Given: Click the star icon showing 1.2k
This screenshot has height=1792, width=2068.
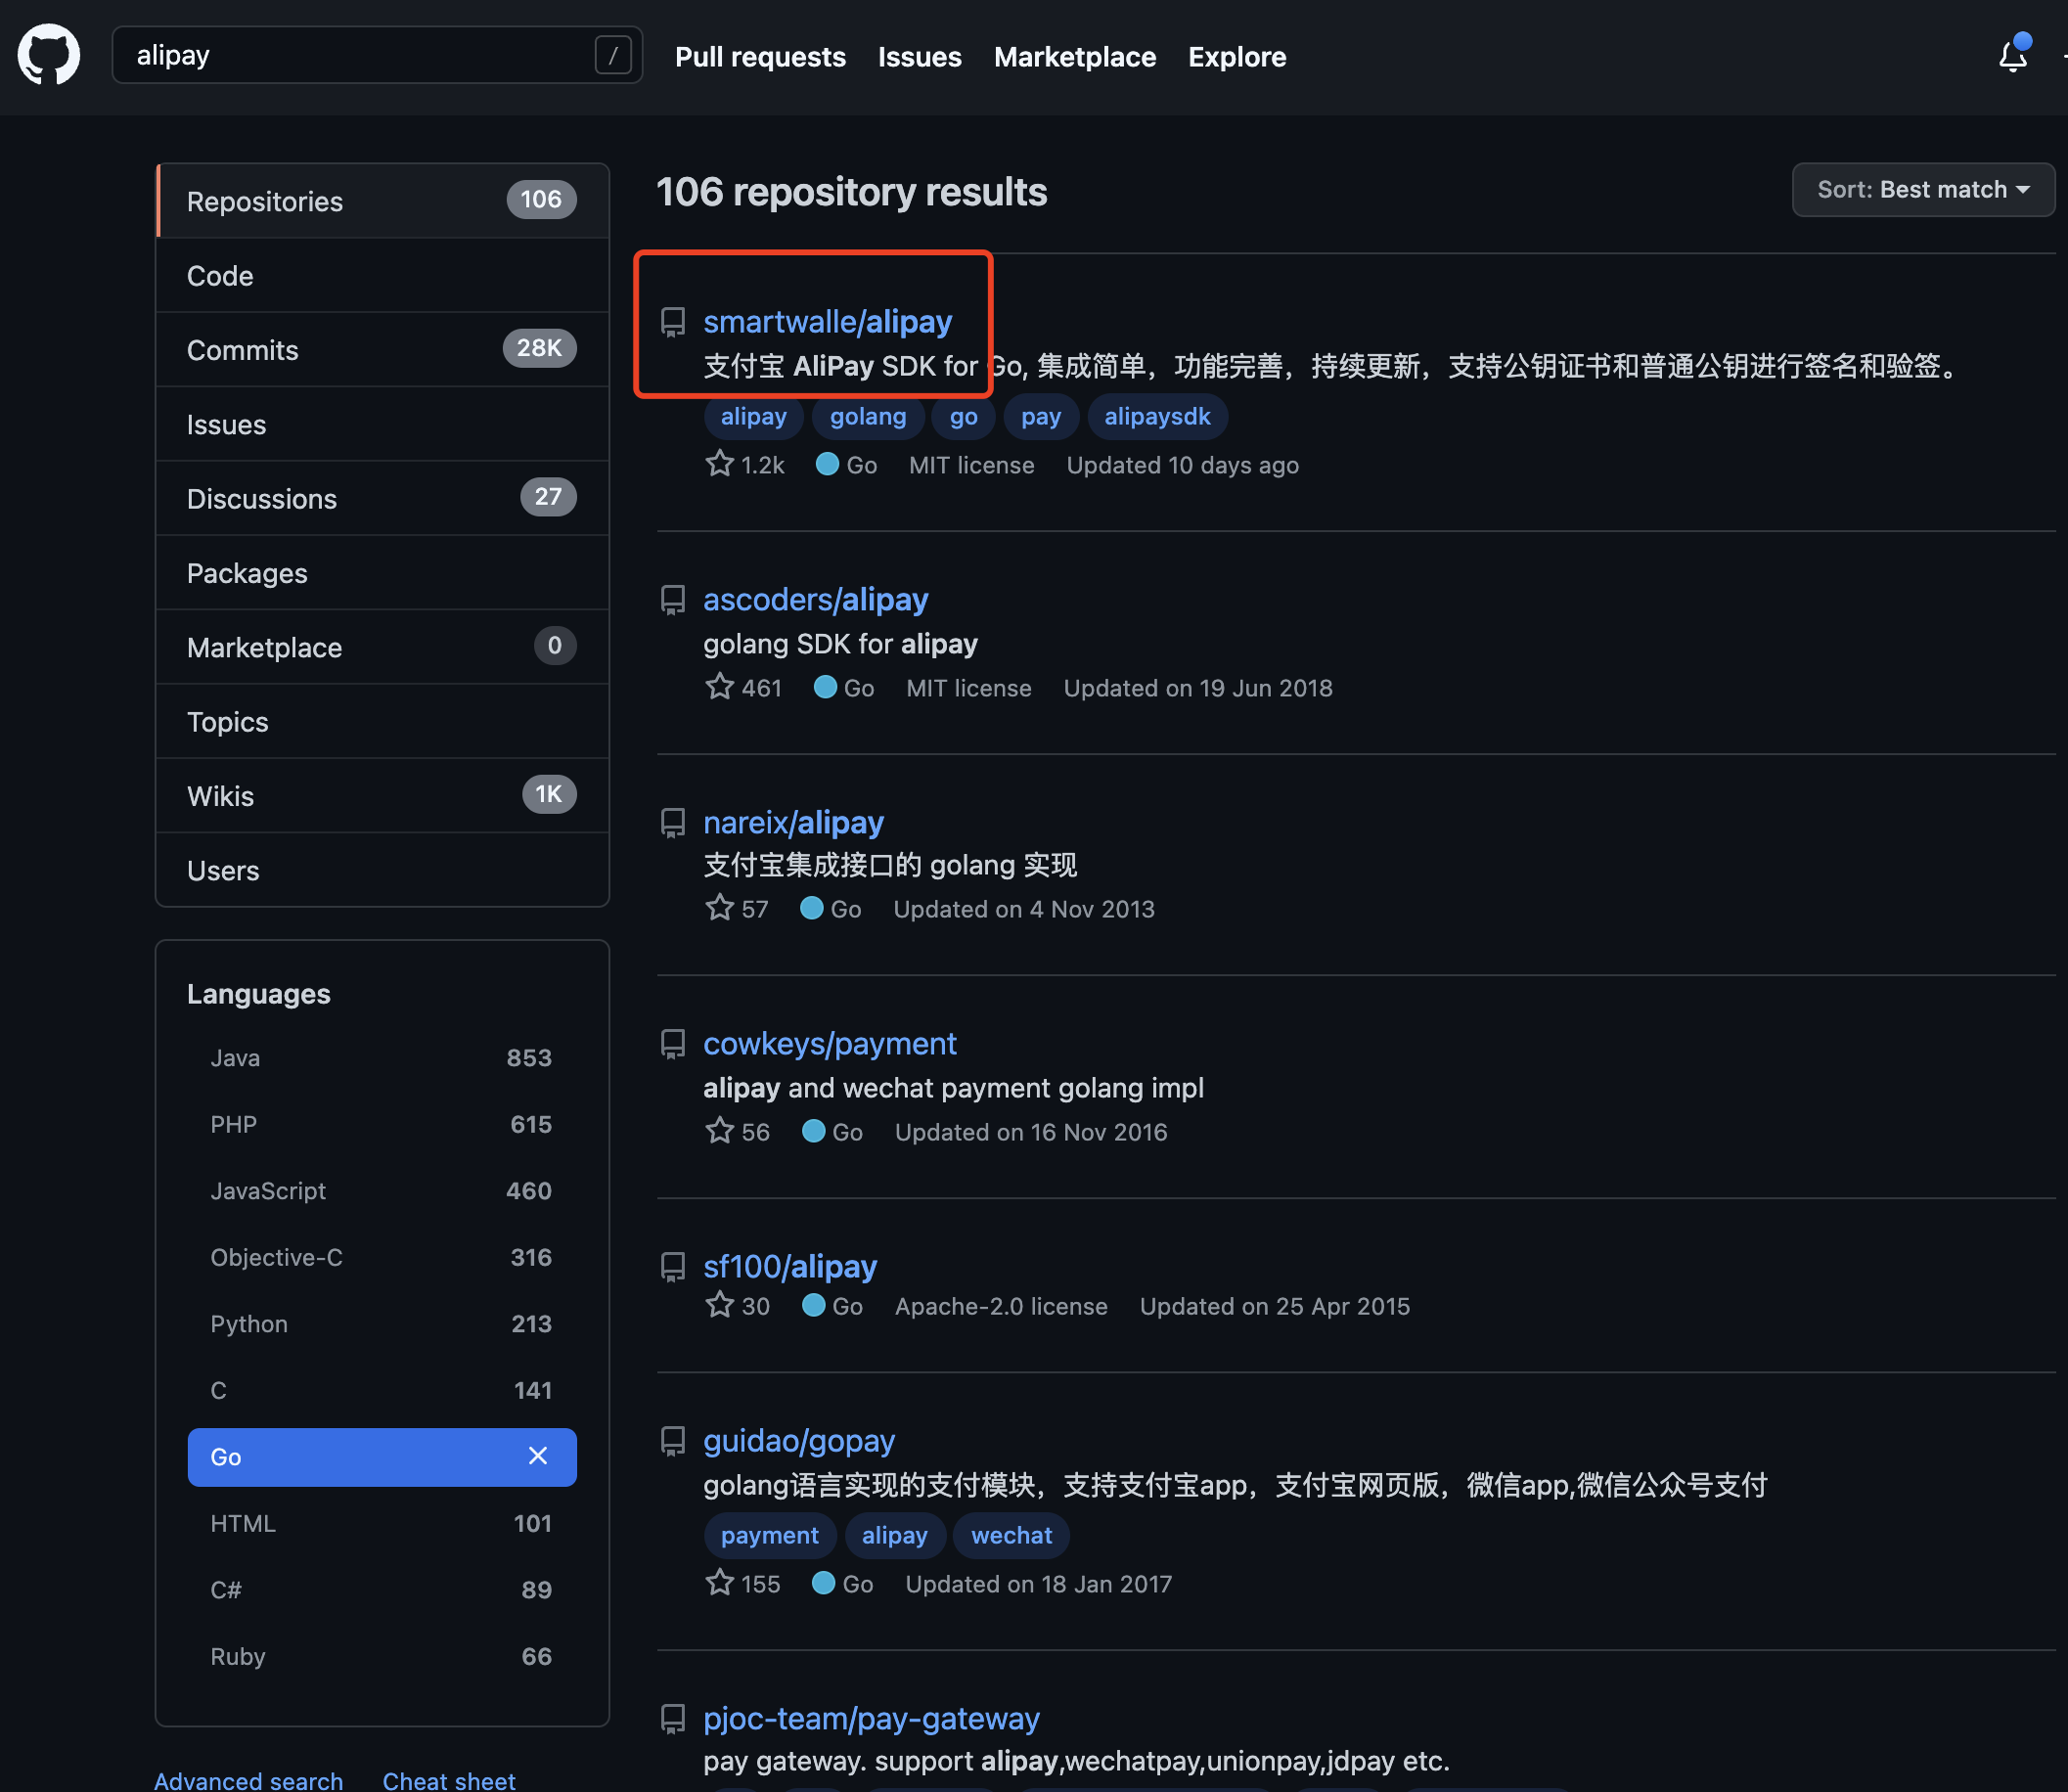Looking at the screenshot, I should tap(719, 464).
